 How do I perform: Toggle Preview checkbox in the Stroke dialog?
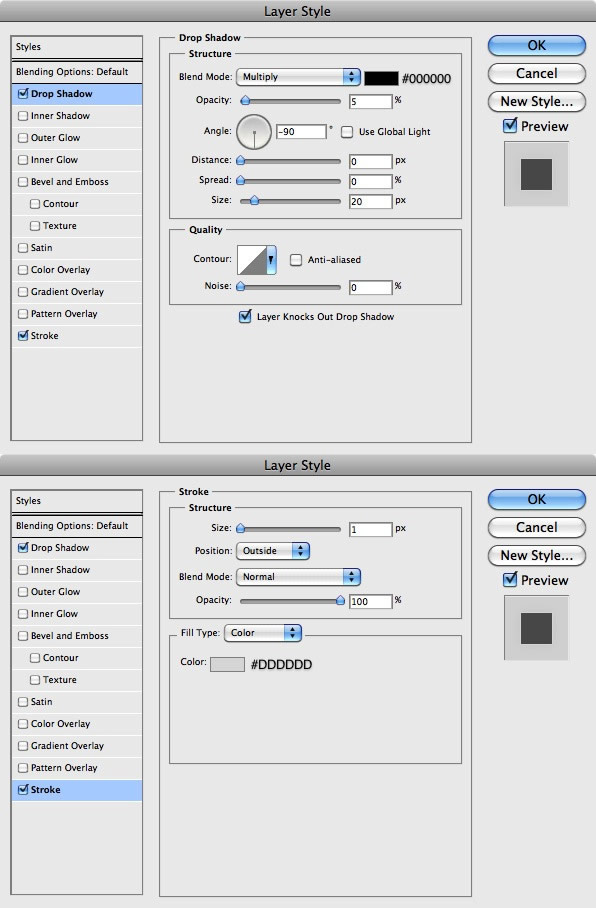(510, 579)
